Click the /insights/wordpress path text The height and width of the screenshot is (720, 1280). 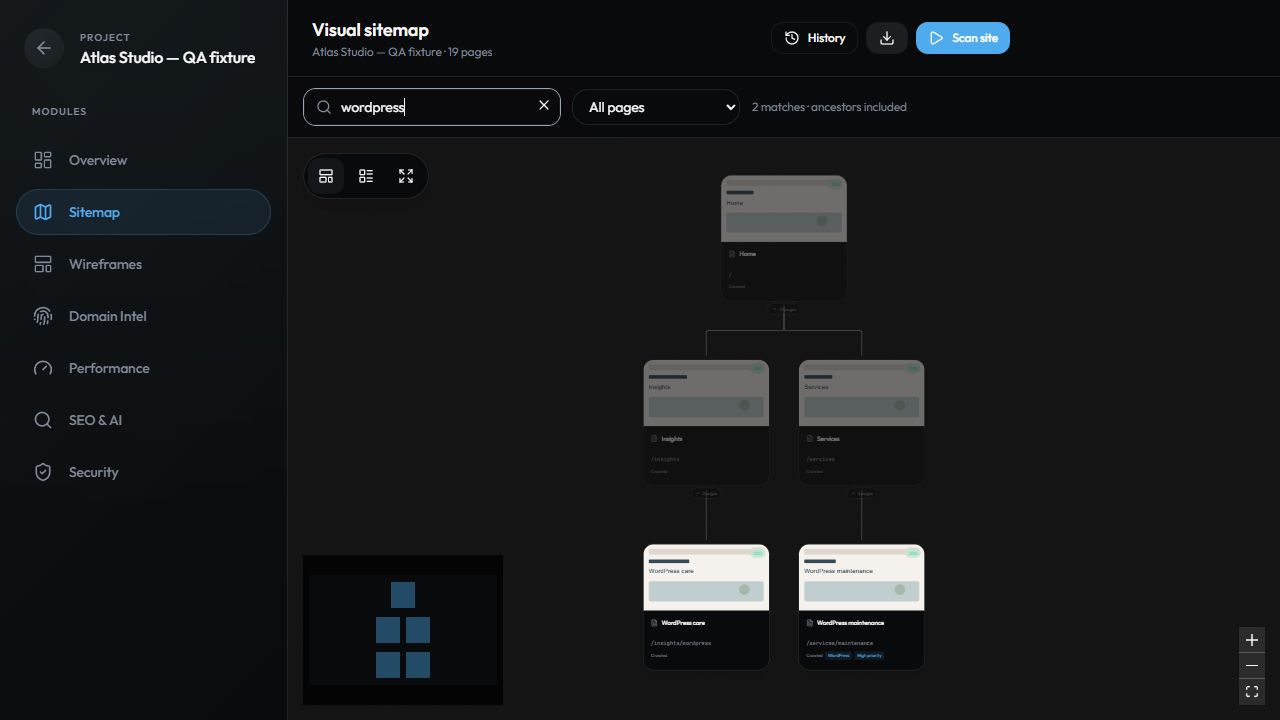[681, 643]
